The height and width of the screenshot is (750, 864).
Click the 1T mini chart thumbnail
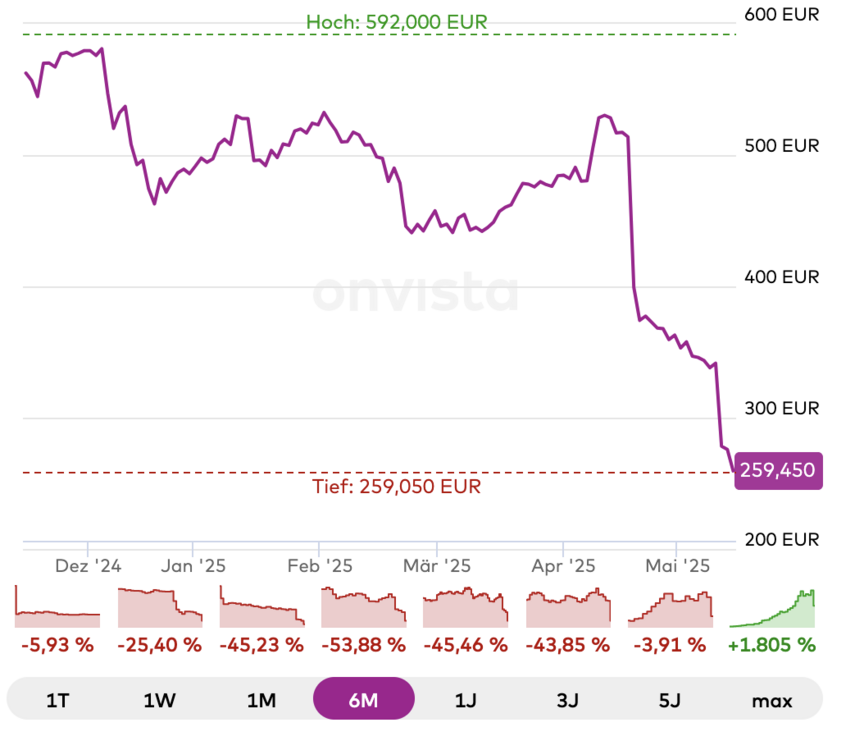pyautogui.click(x=58, y=607)
